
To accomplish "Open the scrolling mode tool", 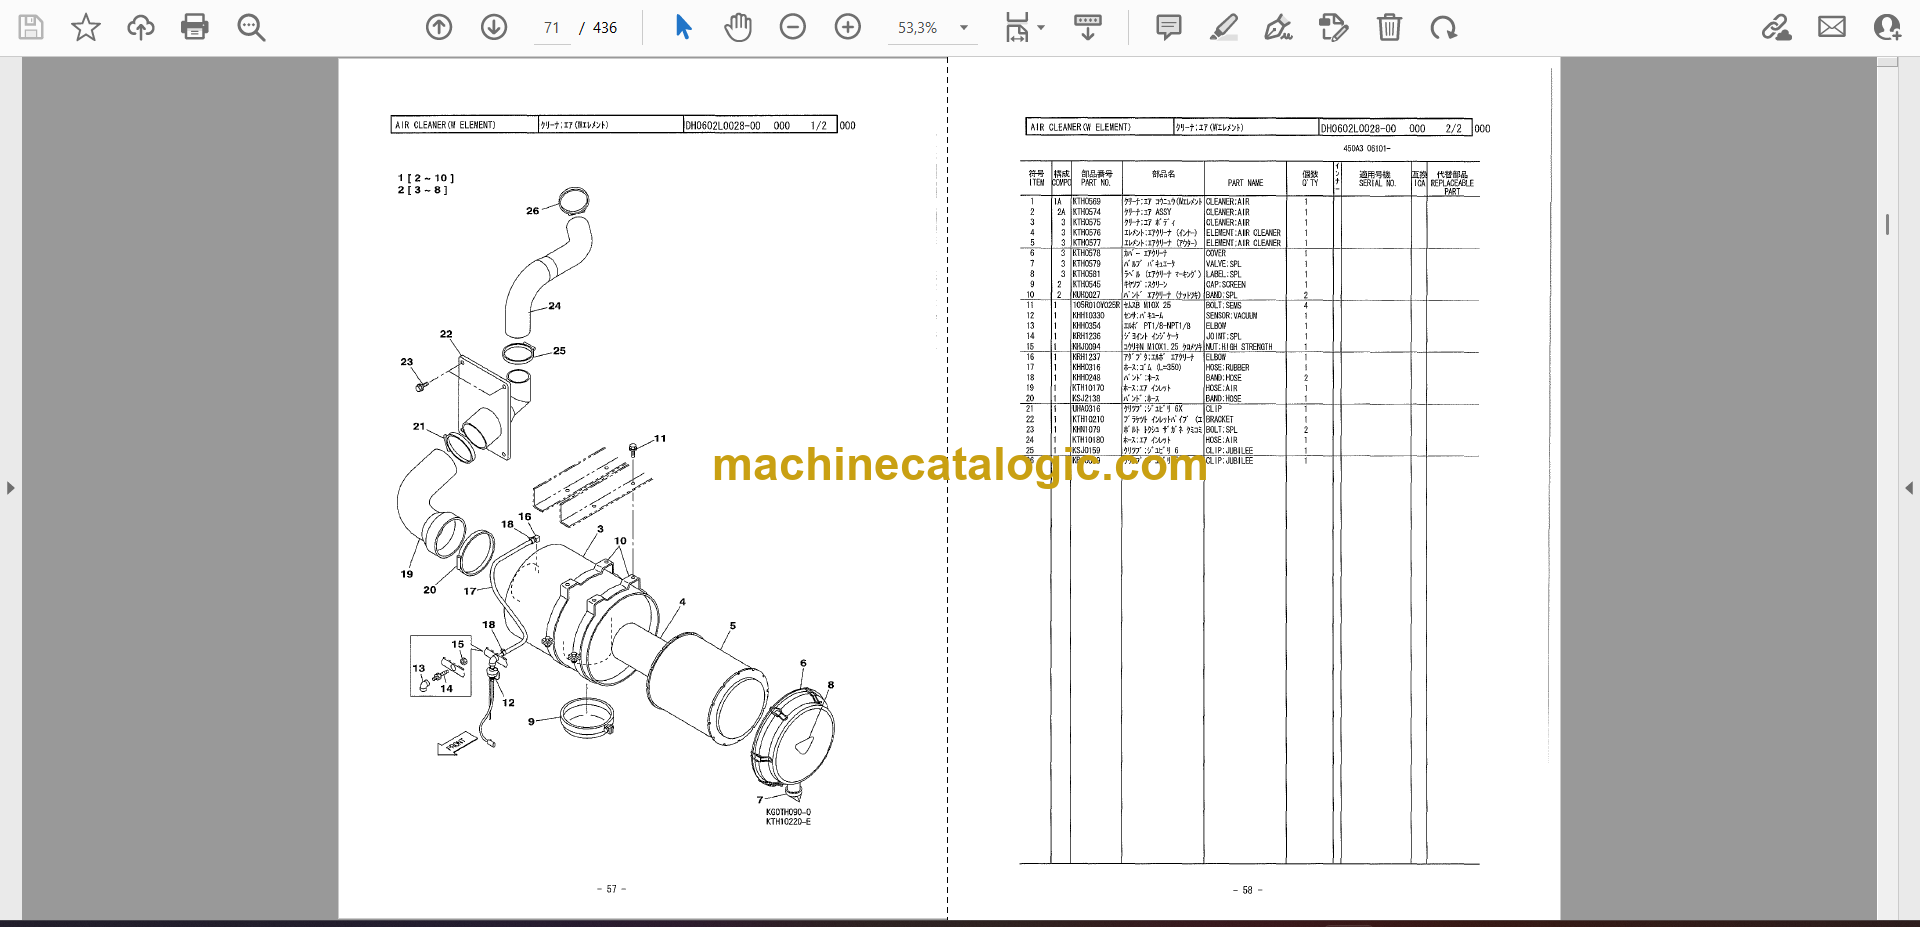I will (1088, 27).
